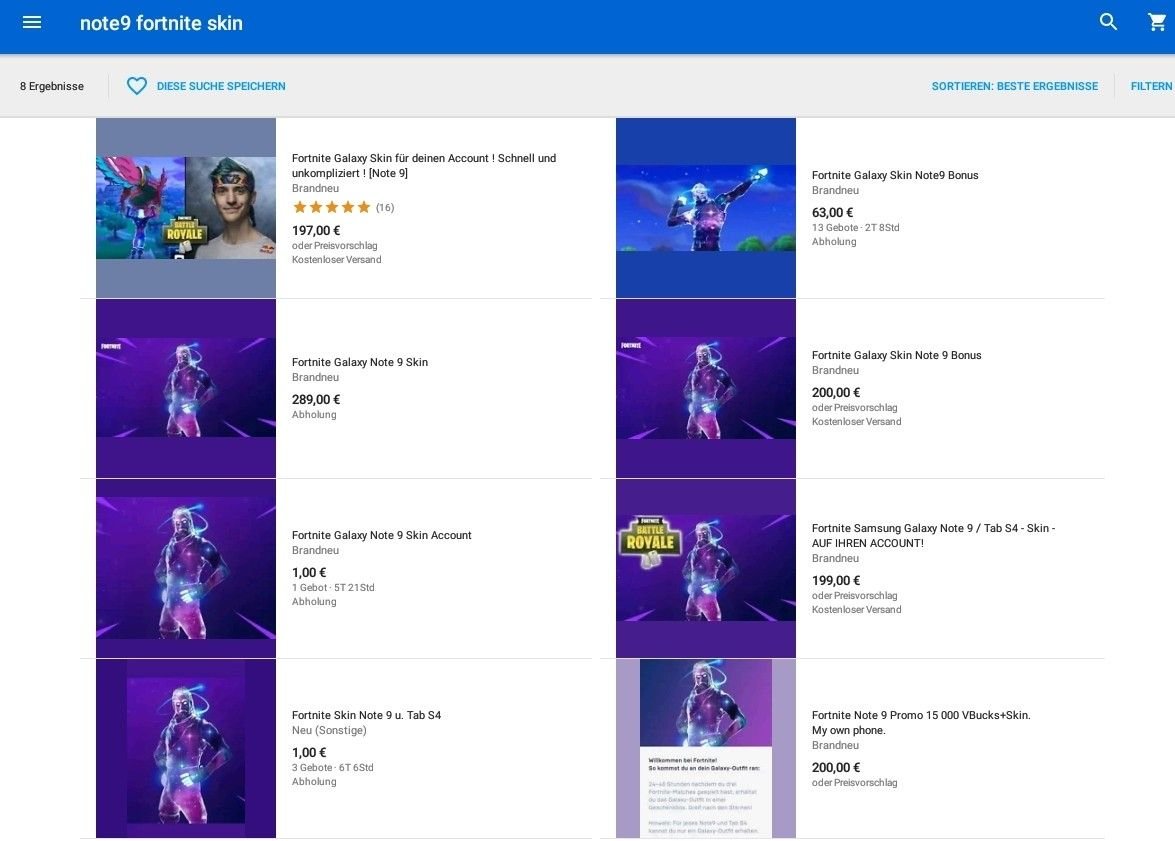Open thumbnail of 'Fortnite Galaxy Note 9 Skin Account'
This screenshot has width=1175, height=841.
[186, 568]
